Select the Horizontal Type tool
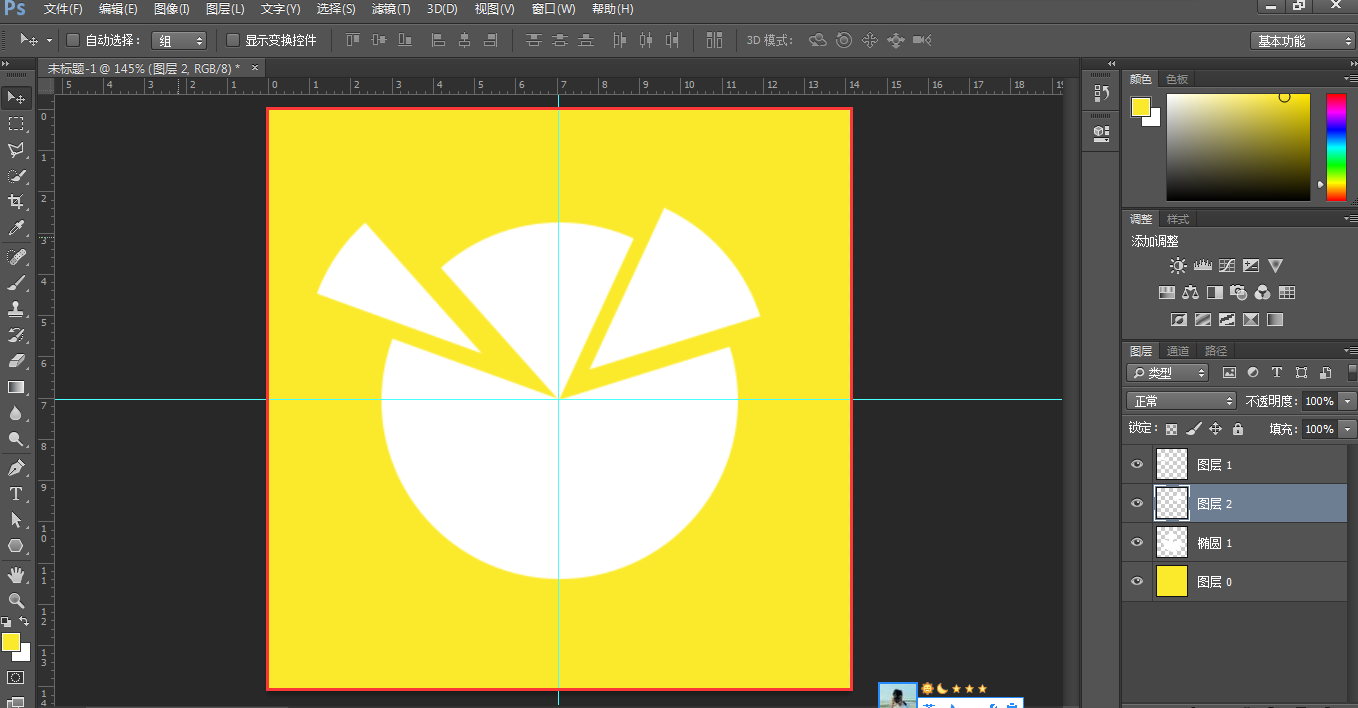Screen dimensions: 1358x708 coord(16,494)
